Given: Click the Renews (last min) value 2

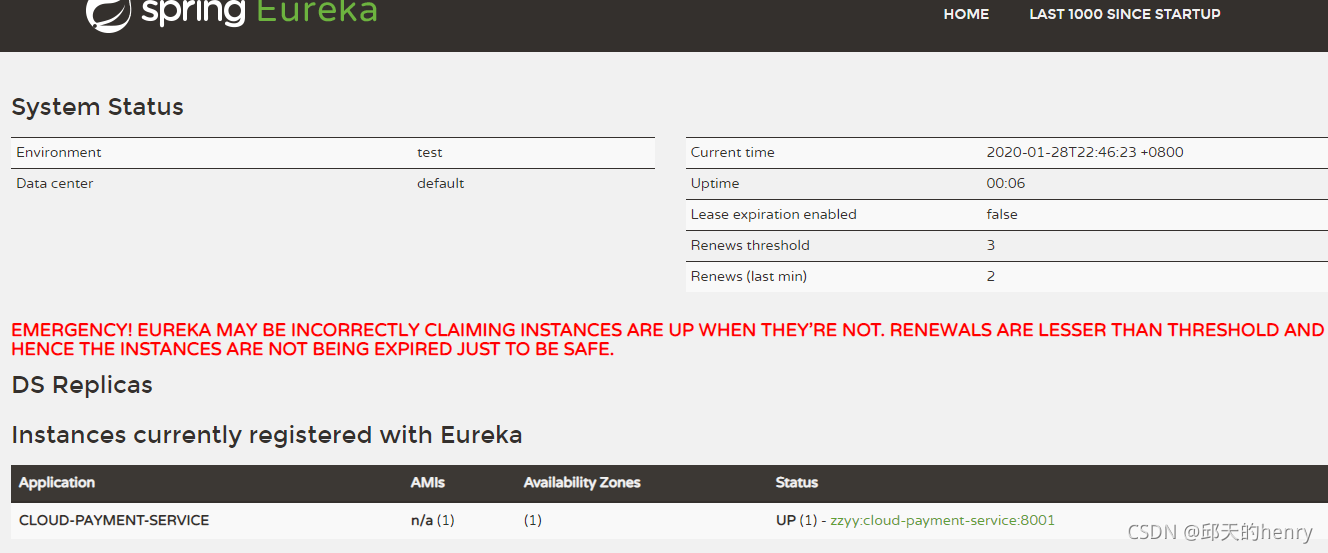Looking at the screenshot, I should pyautogui.click(x=991, y=276).
